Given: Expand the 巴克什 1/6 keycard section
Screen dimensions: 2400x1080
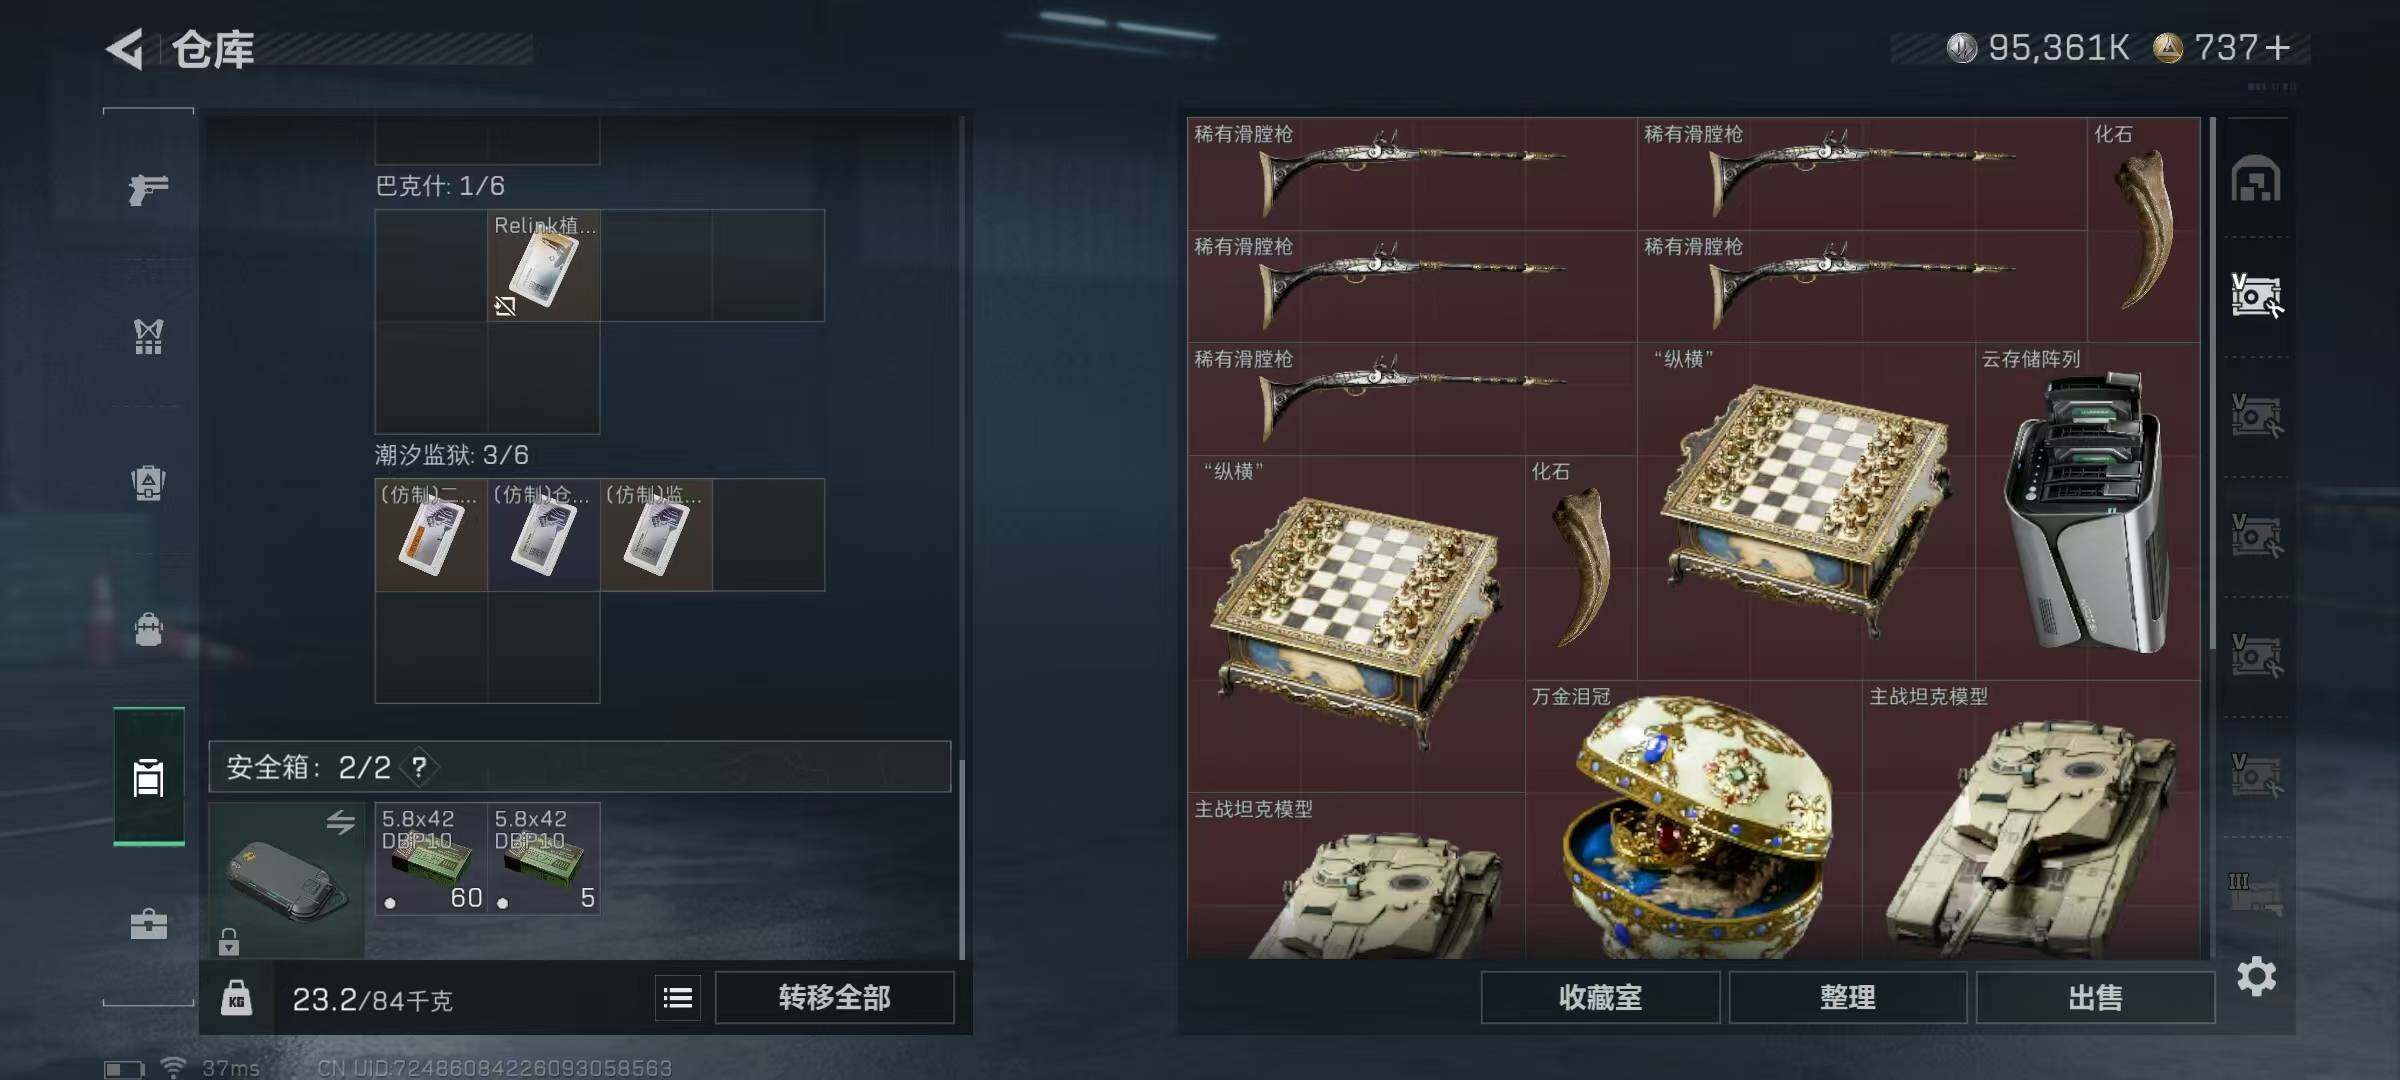Looking at the screenshot, I should point(440,186).
